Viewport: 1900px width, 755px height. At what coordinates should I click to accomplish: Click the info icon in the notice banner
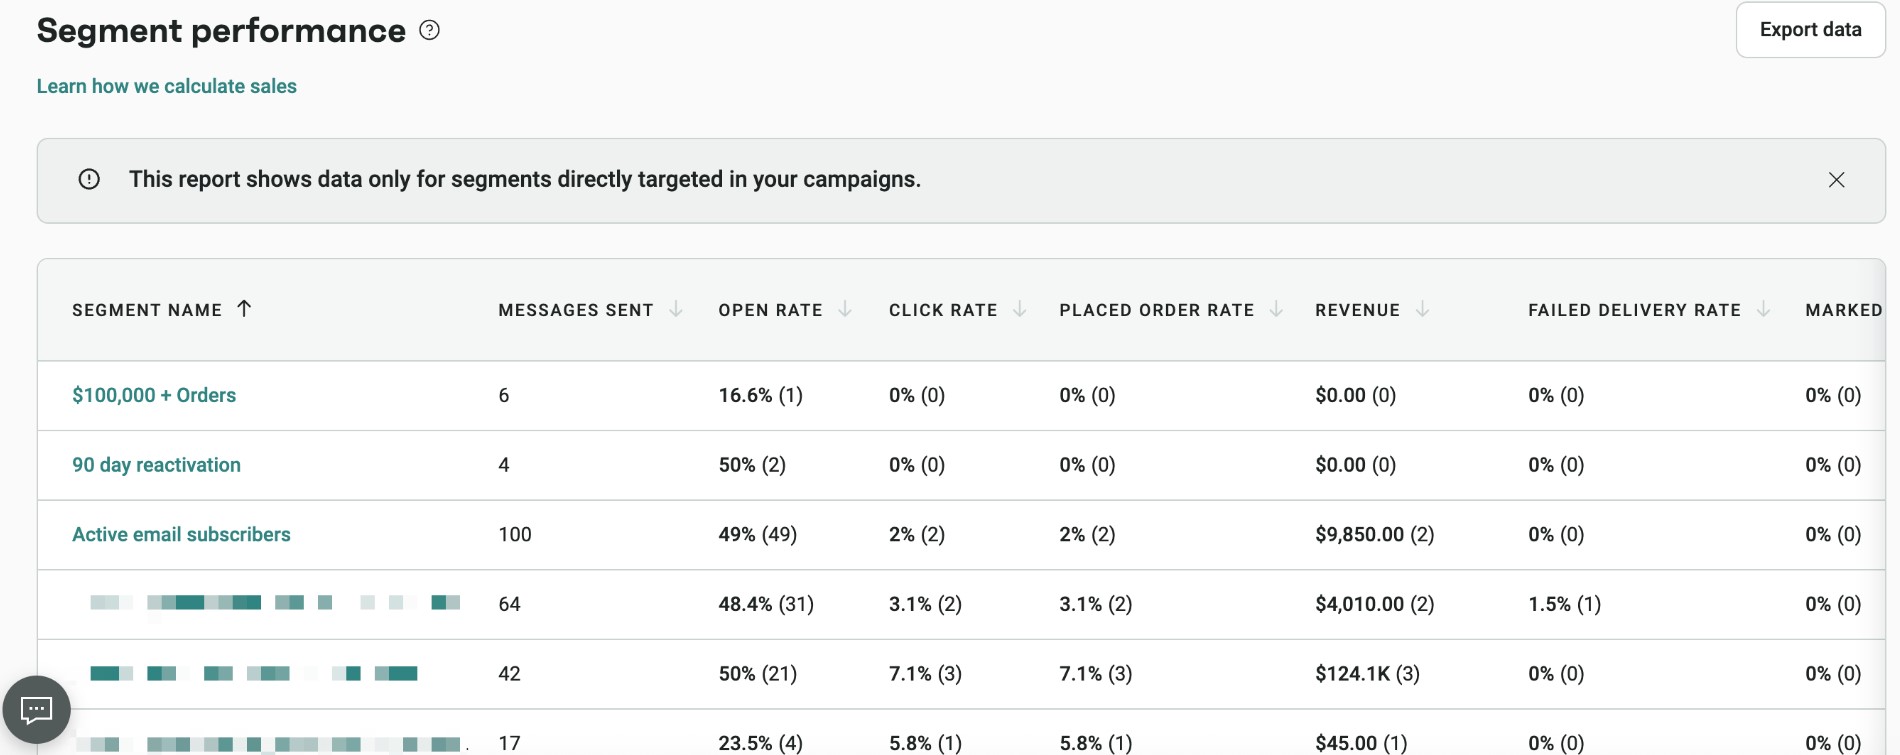click(x=90, y=180)
